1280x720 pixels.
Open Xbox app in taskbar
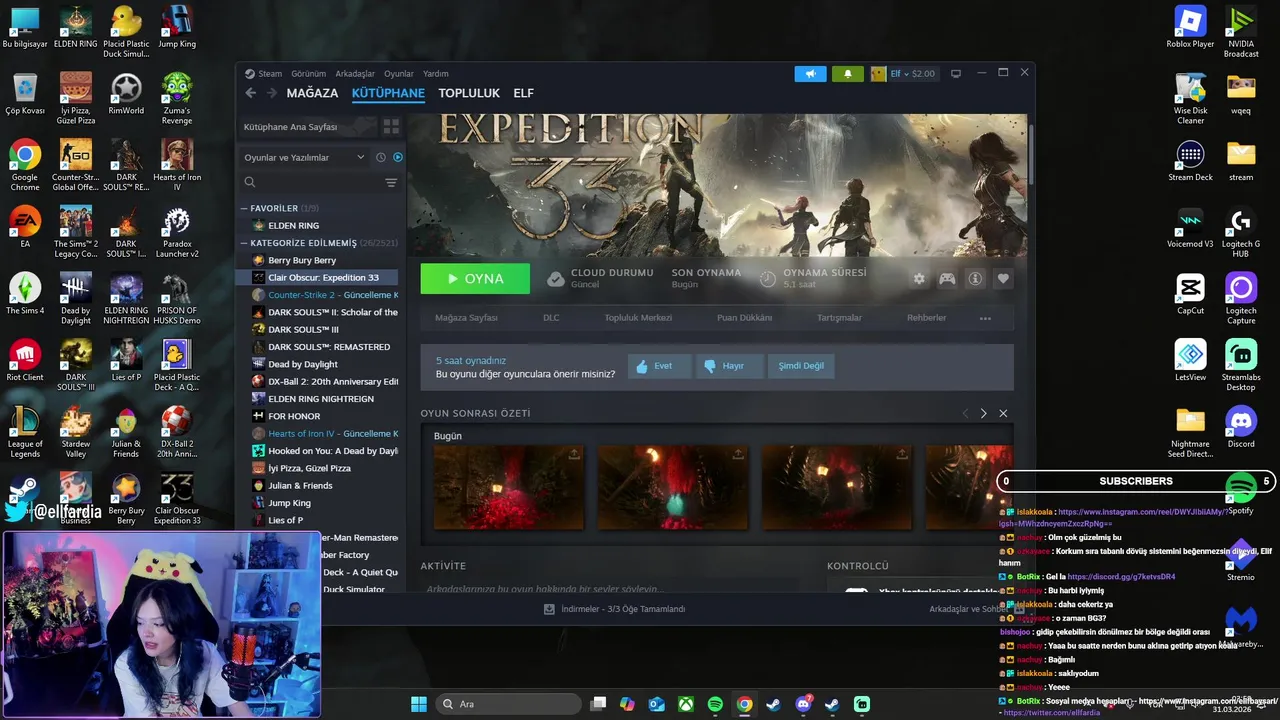686,704
